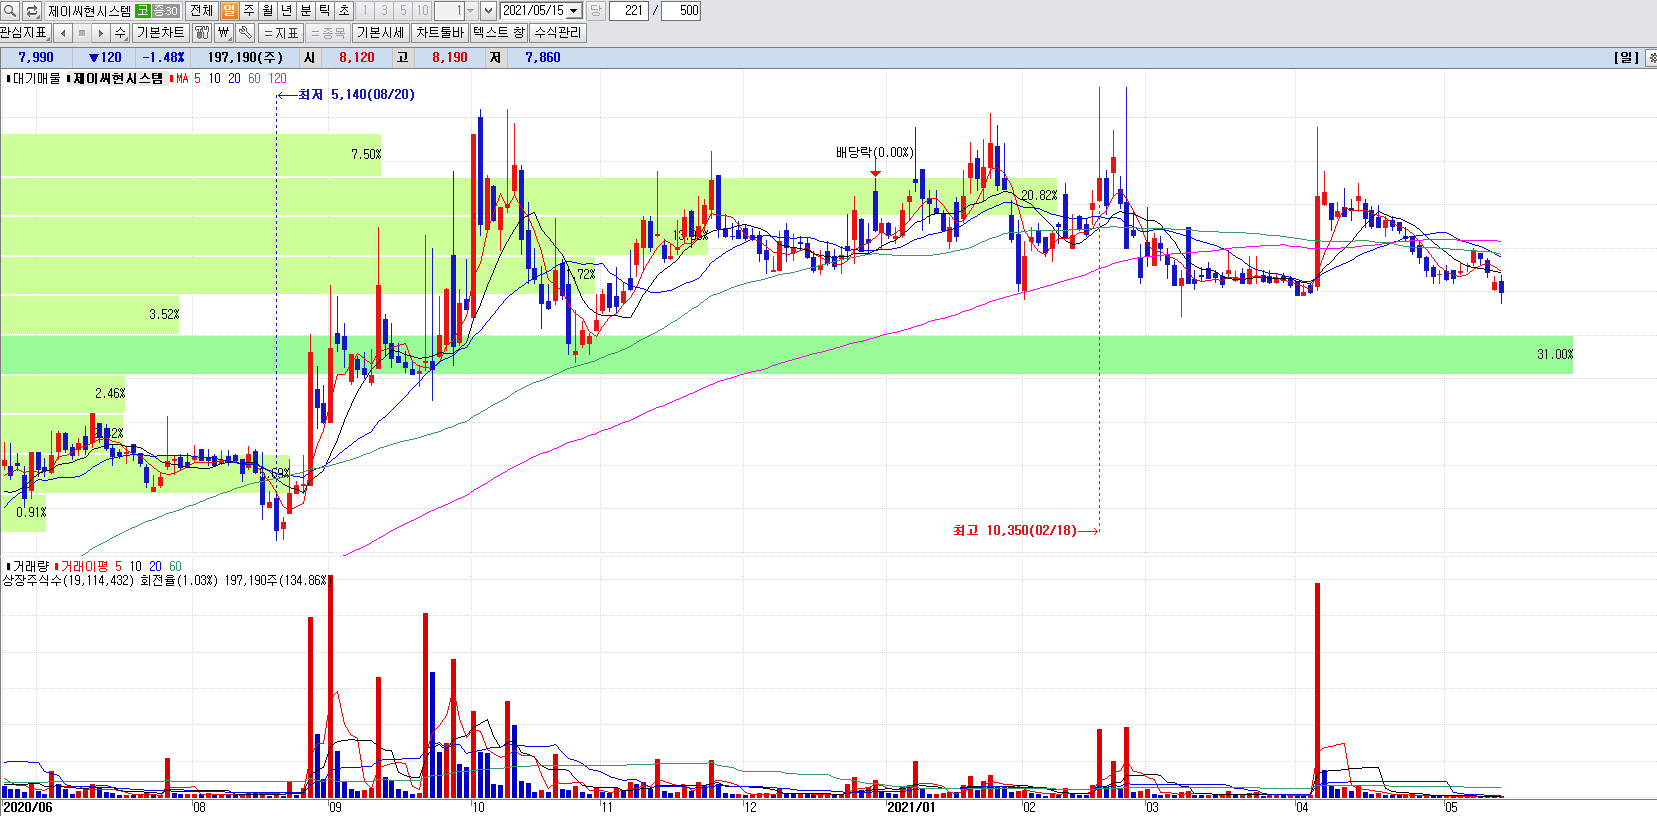Viewport: 1657px width, 816px height.
Task: Click the next-item right arrow button
Action: (x=101, y=32)
